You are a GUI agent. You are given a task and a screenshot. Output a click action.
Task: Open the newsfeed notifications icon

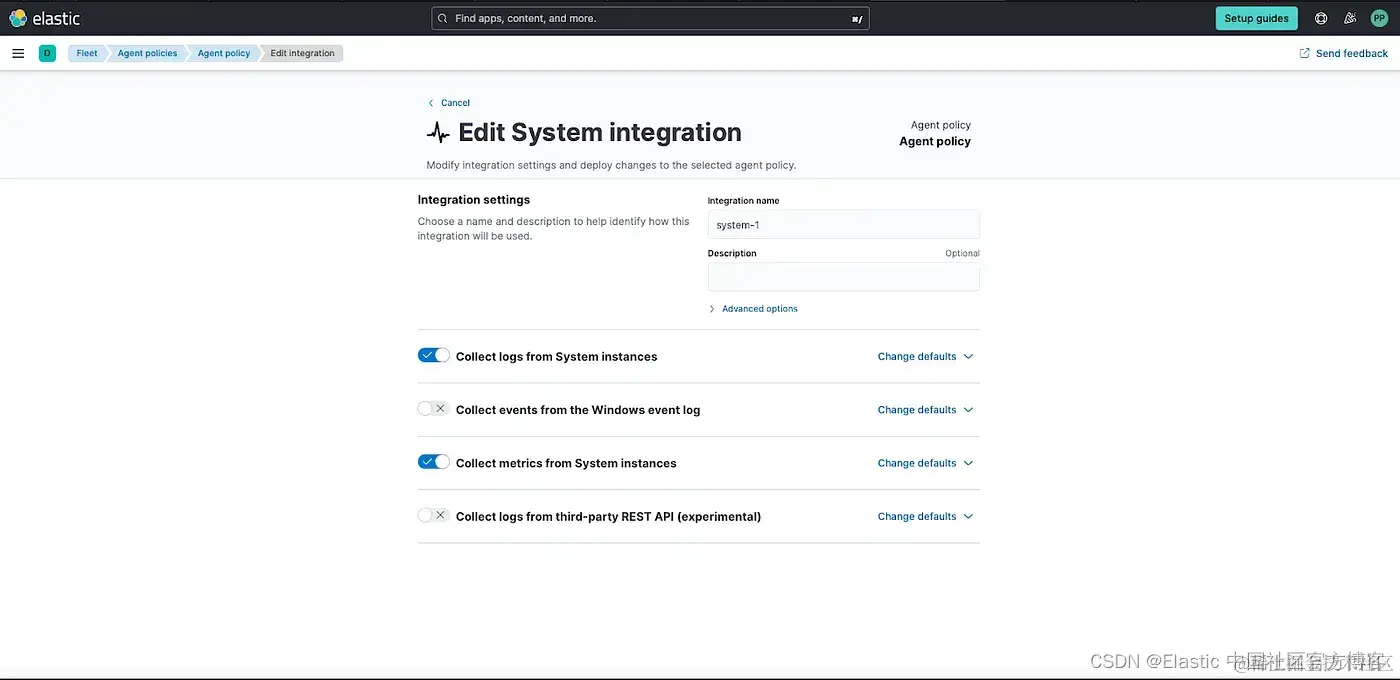[1350, 18]
